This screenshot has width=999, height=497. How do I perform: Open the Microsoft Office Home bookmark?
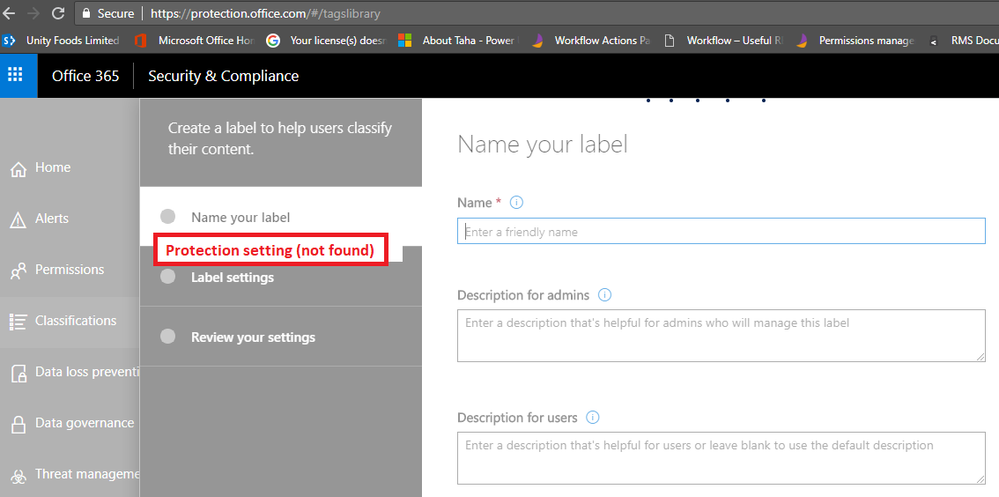pos(194,41)
